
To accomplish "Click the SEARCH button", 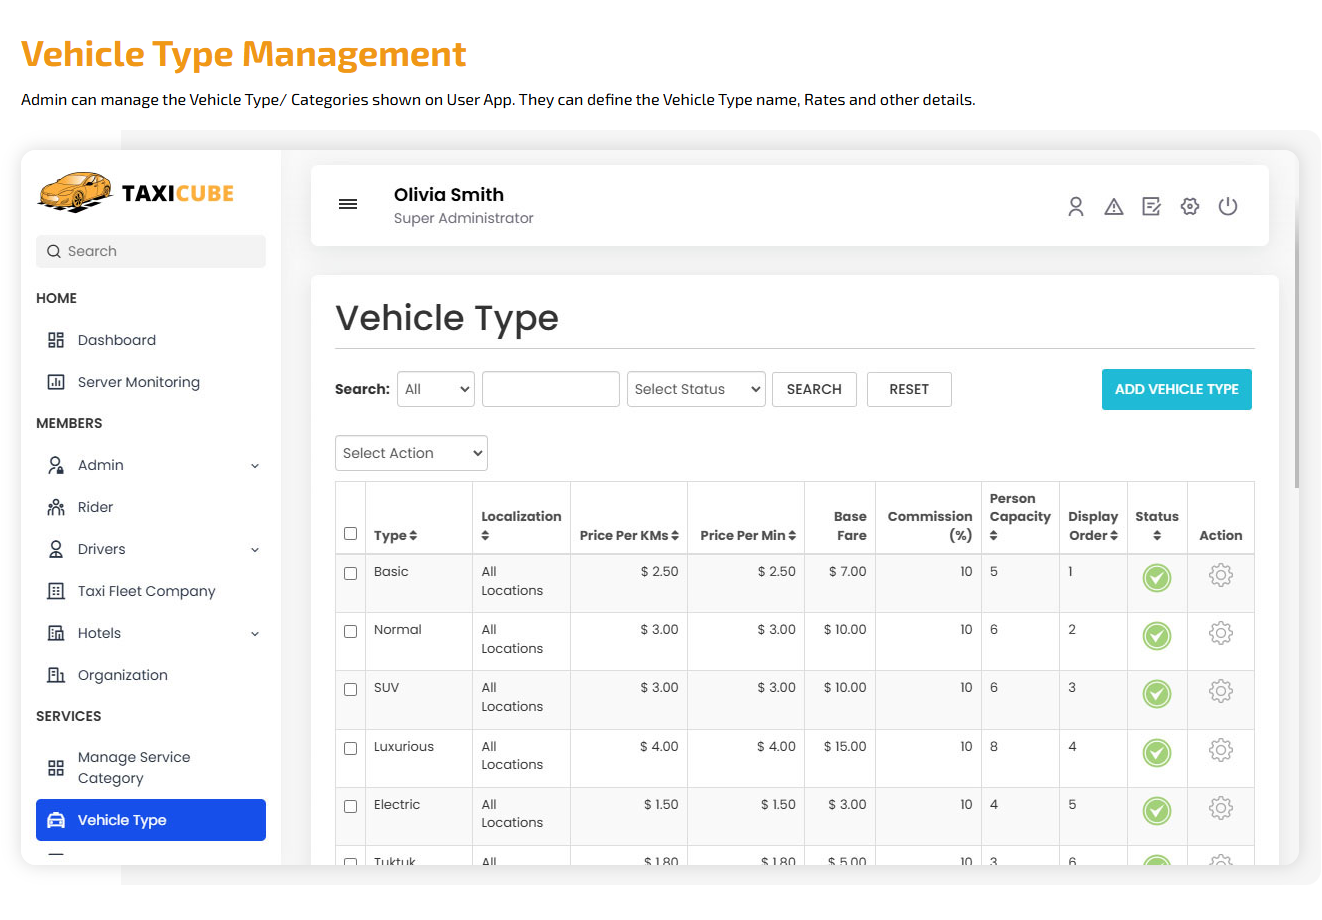I will pos(814,389).
